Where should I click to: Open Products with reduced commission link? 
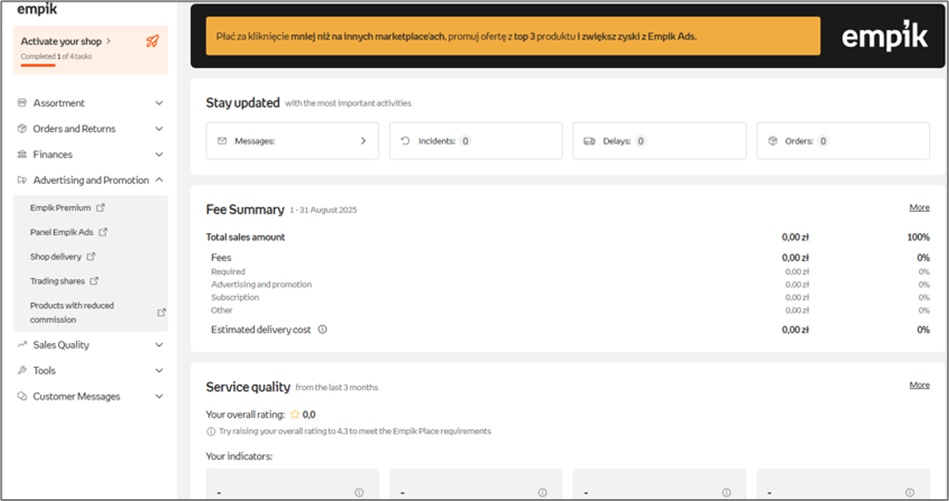72,312
